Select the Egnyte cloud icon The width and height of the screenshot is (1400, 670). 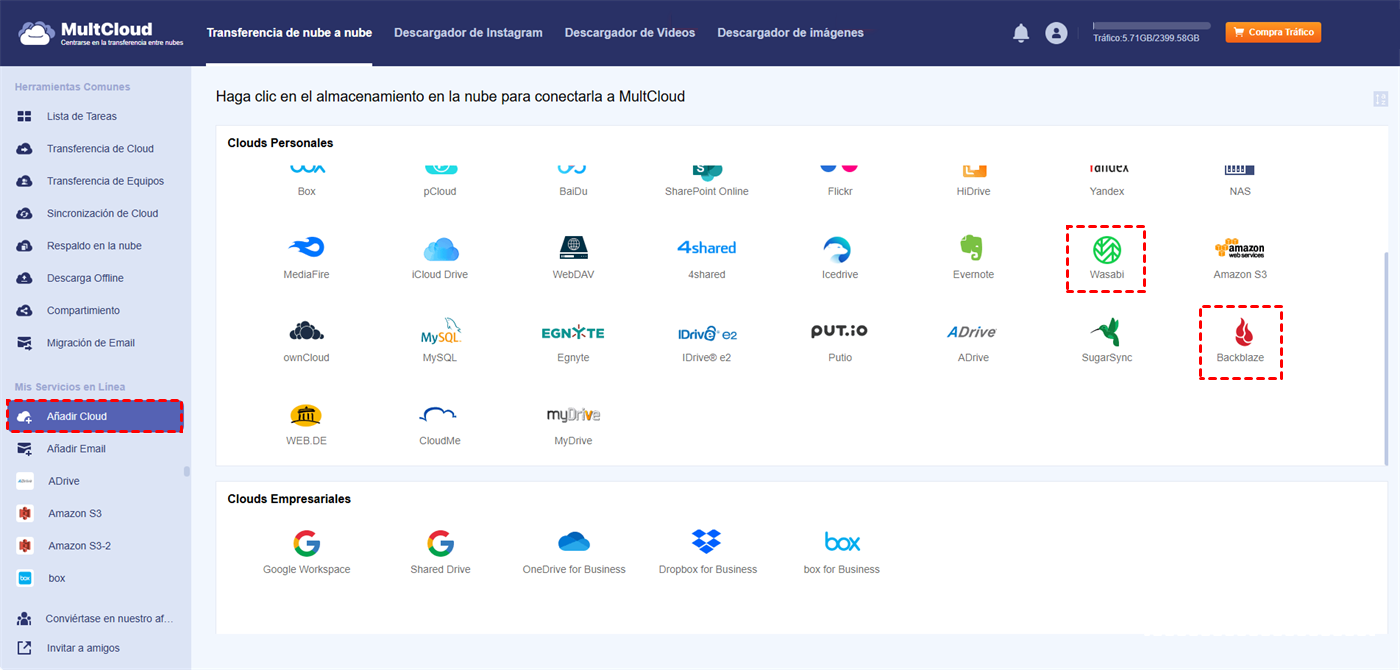[573, 332]
